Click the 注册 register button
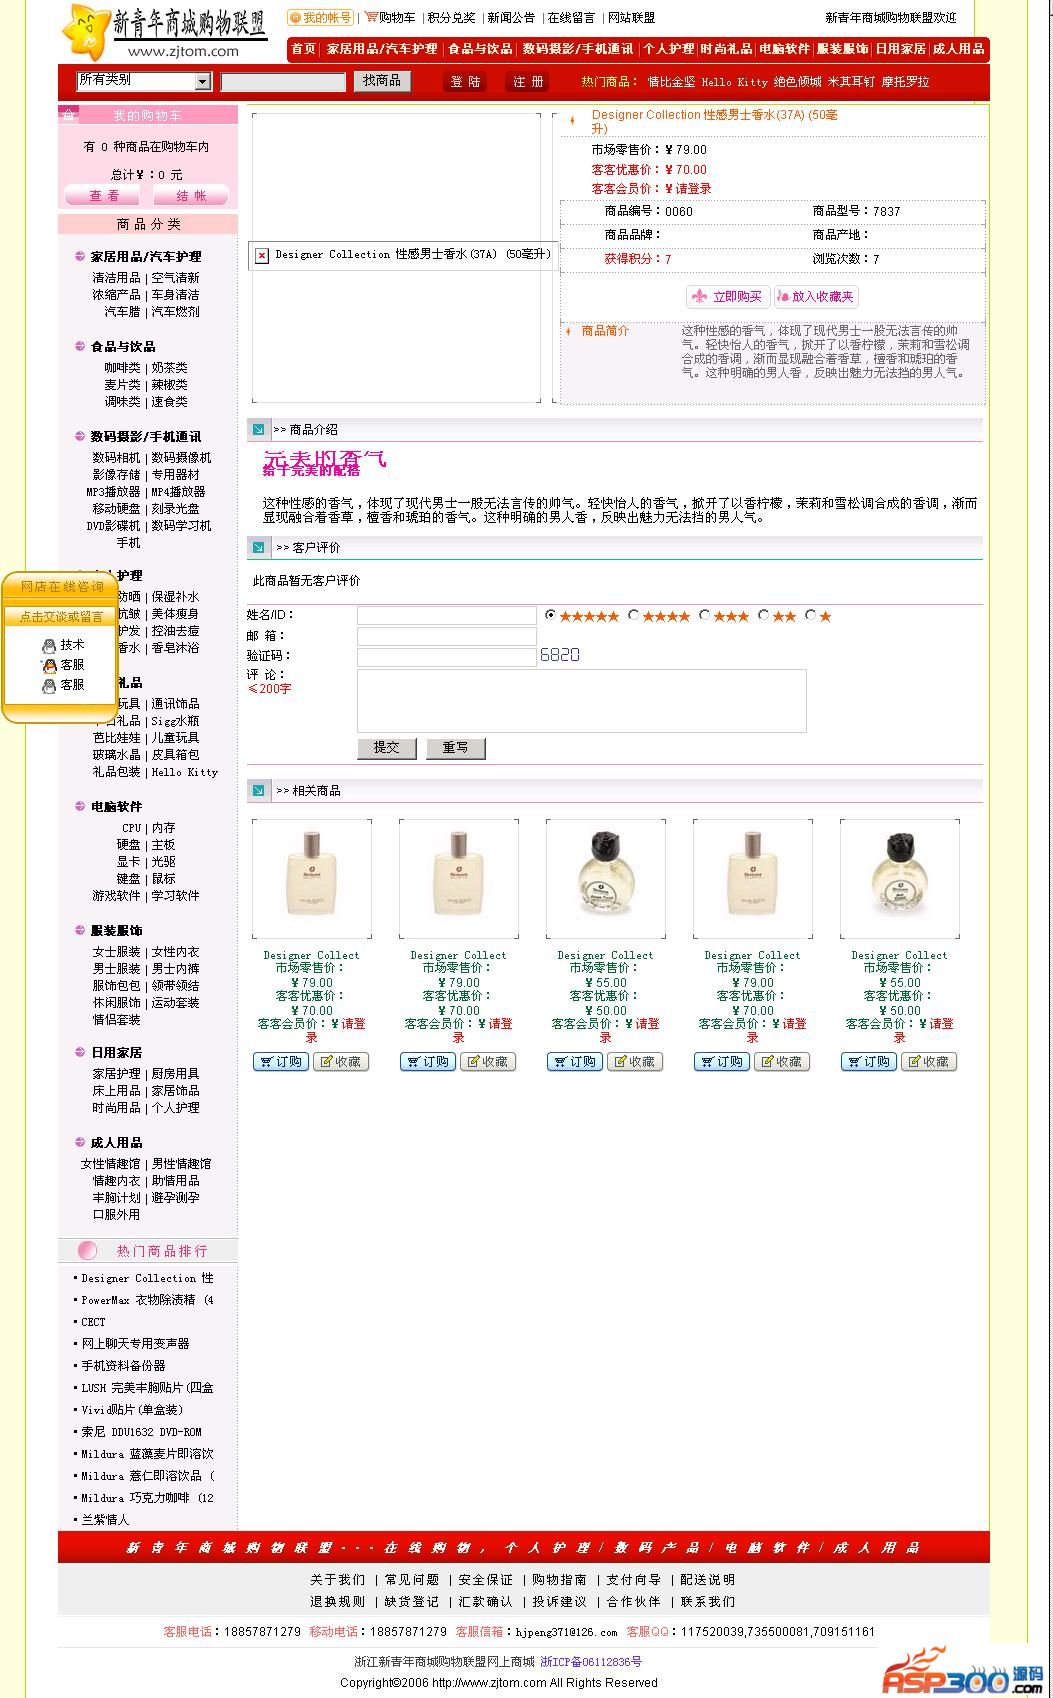Image resolution: width=1053 pixels, height=1698 pixels. click(528, 82)
